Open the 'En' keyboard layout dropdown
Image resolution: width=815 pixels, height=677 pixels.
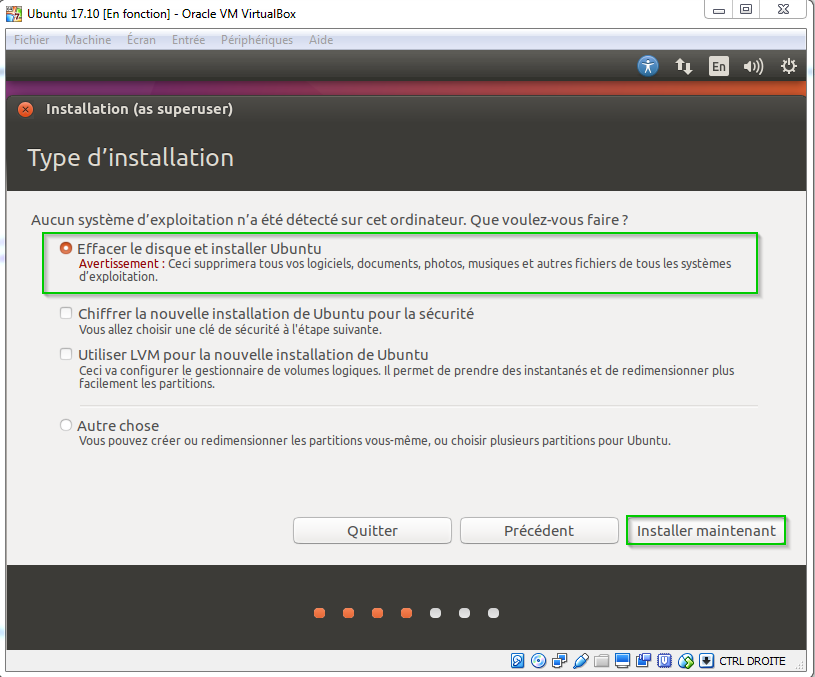point(718,67)
